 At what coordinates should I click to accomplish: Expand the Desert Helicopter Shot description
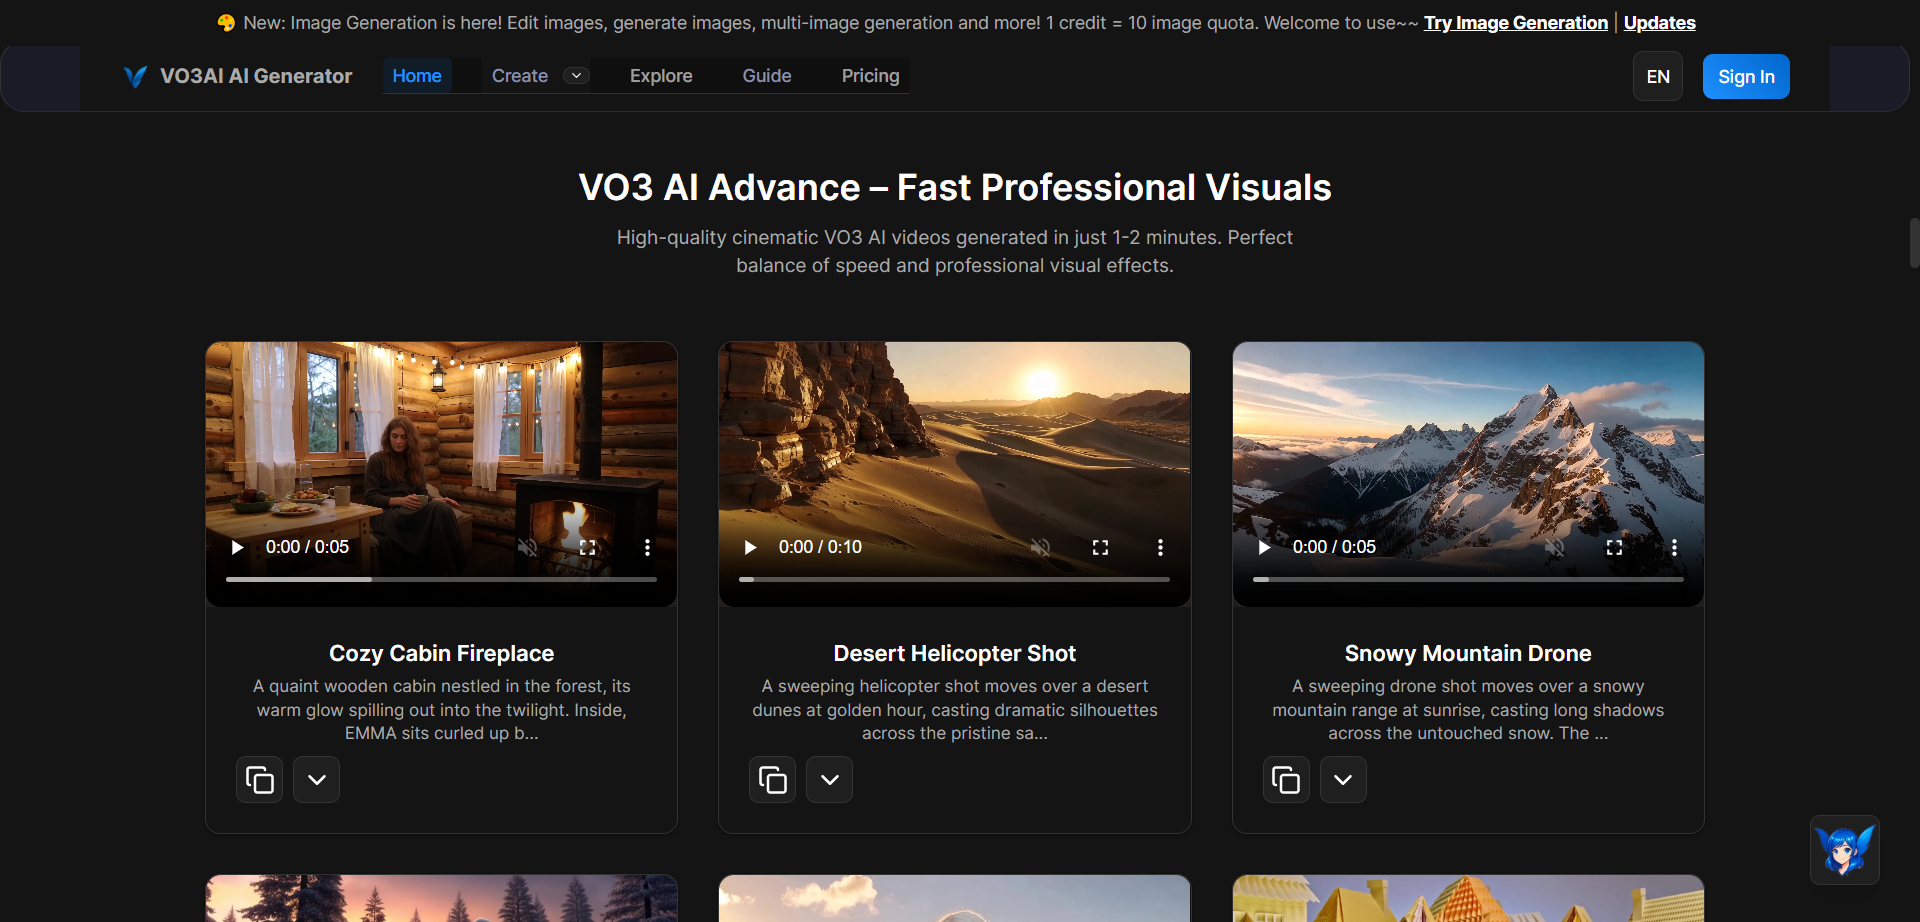830,780
